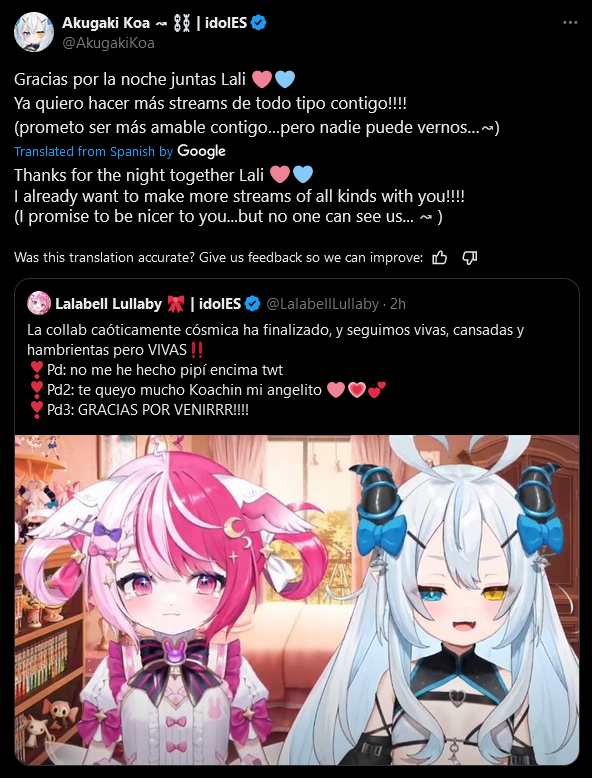Click the thumbs up translation feedback icon

[440, 258]
